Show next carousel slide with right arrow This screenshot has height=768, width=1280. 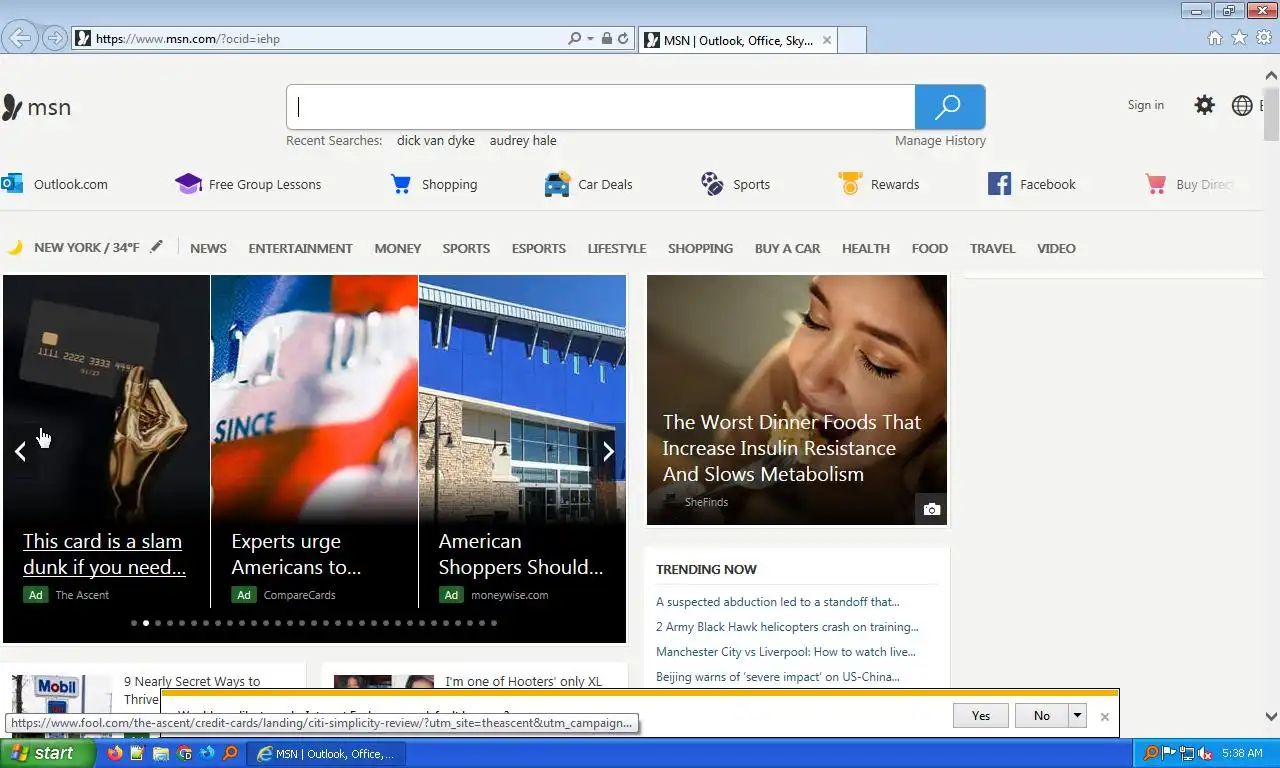pos(608,451)
